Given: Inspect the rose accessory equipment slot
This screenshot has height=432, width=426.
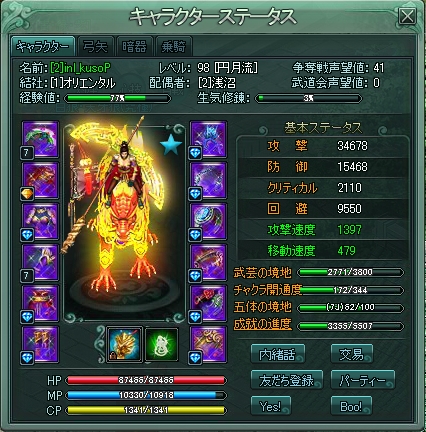Looking at the screenshot, I should (x=209, y=303).
